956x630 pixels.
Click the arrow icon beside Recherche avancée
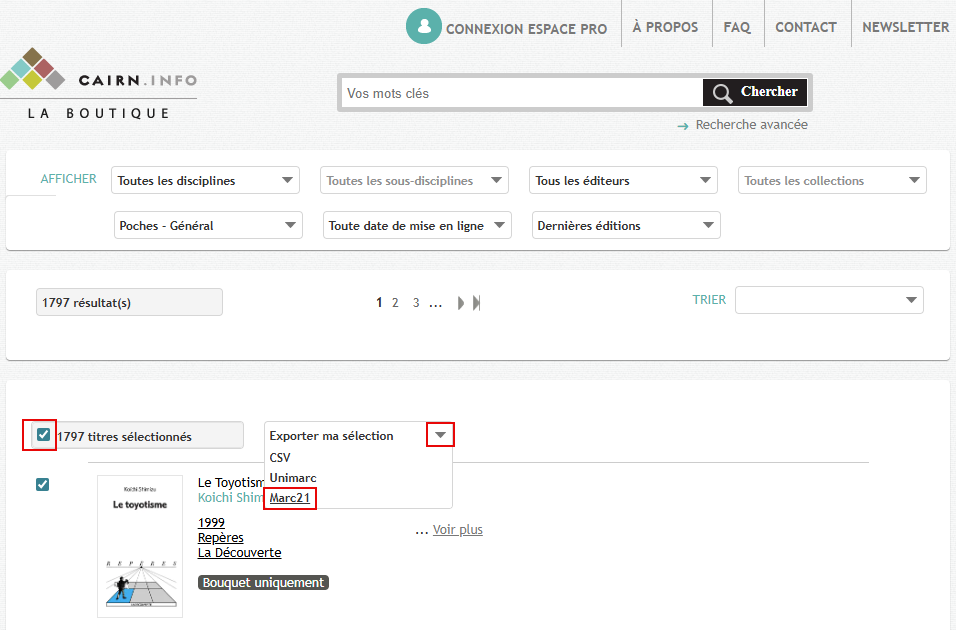683,126
